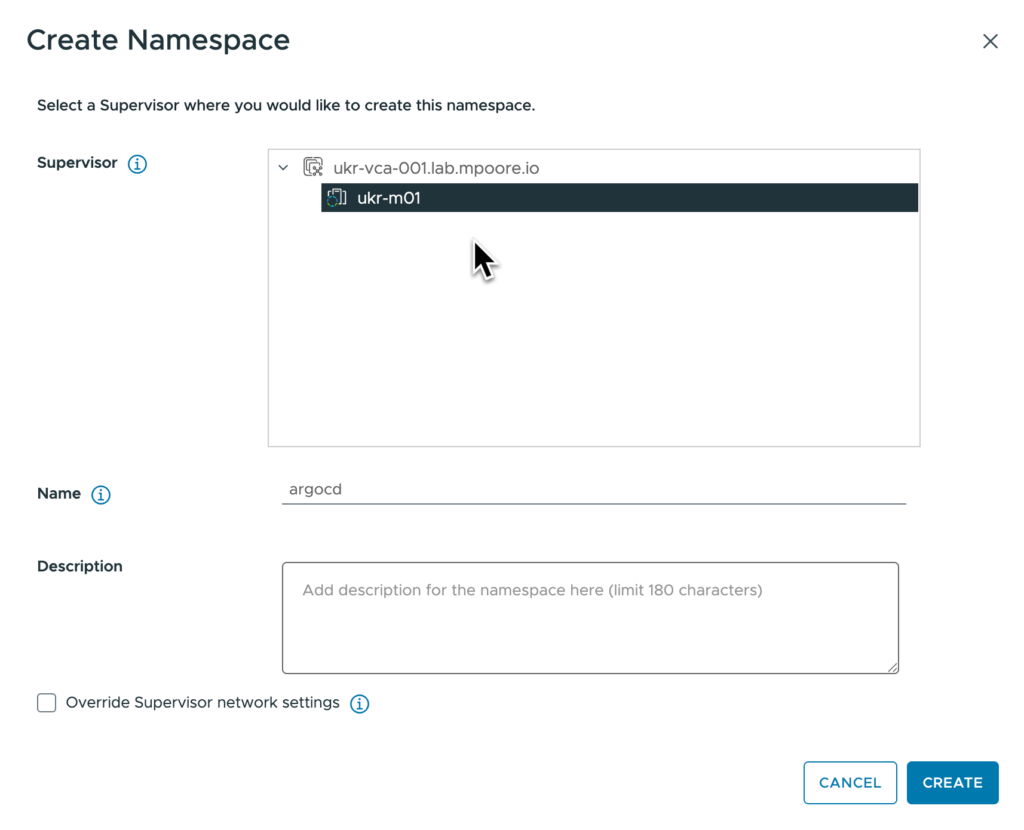
Task: Expand the supervisor tree using the chevron arrow
Action: [283, 167]
